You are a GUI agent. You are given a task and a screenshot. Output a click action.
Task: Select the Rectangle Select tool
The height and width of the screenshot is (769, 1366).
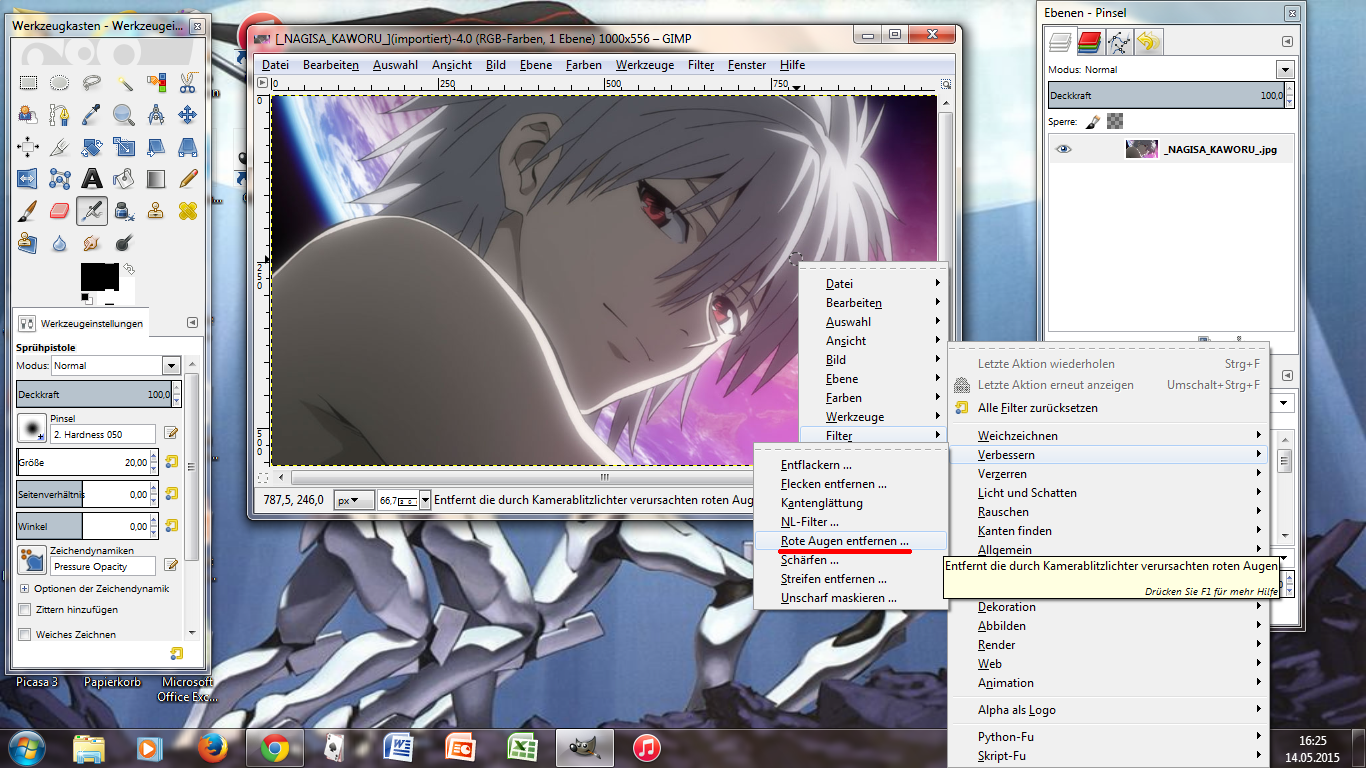pyautogui.click(x=28, y=83)
